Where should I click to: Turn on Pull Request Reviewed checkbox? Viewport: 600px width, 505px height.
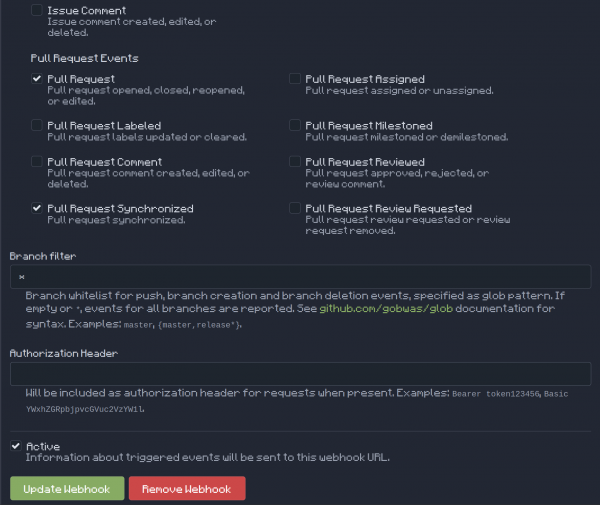295,161
